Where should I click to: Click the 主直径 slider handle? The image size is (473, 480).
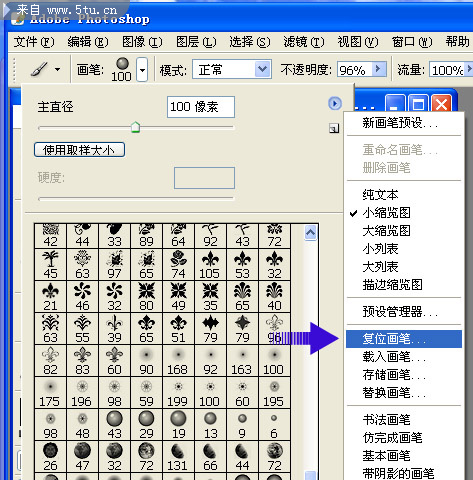[x=135, y=127]
